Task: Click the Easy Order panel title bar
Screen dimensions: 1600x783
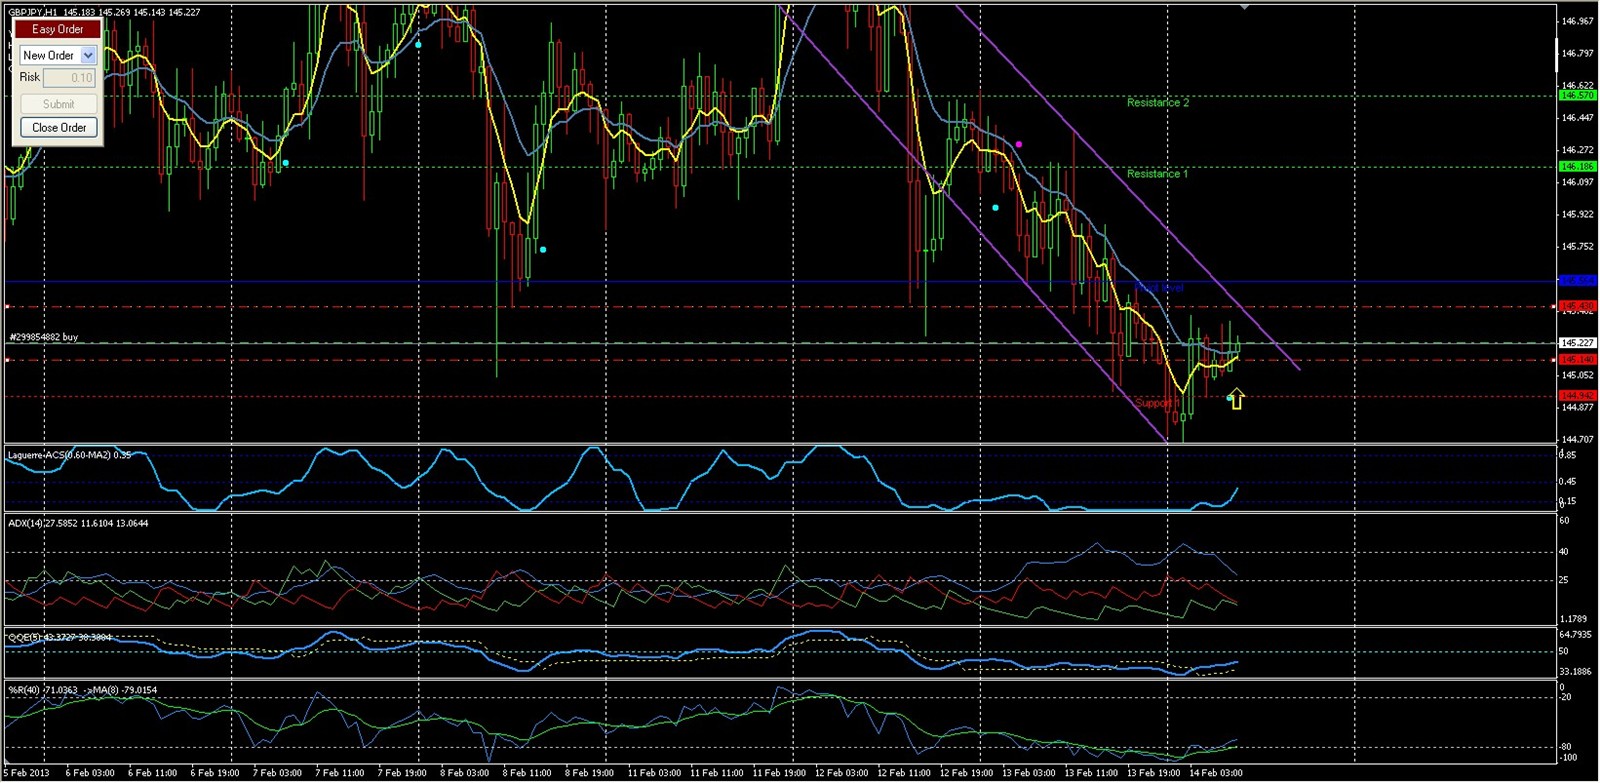Action: (x=57, y=29)
